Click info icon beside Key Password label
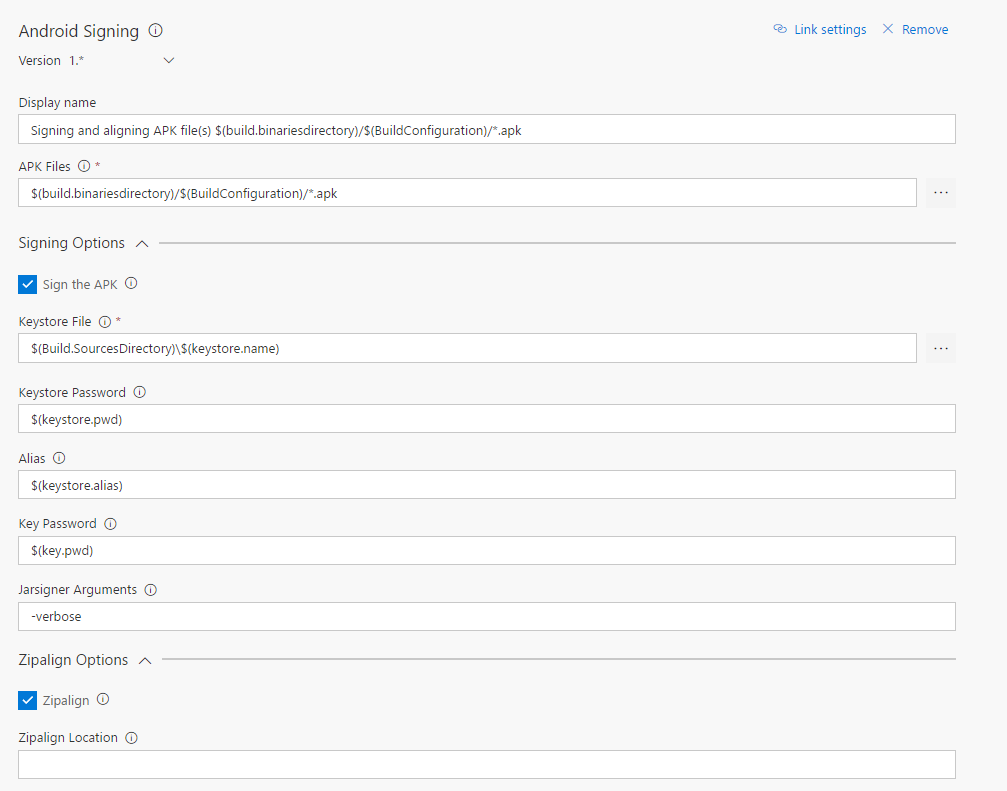 coord(110,524)
